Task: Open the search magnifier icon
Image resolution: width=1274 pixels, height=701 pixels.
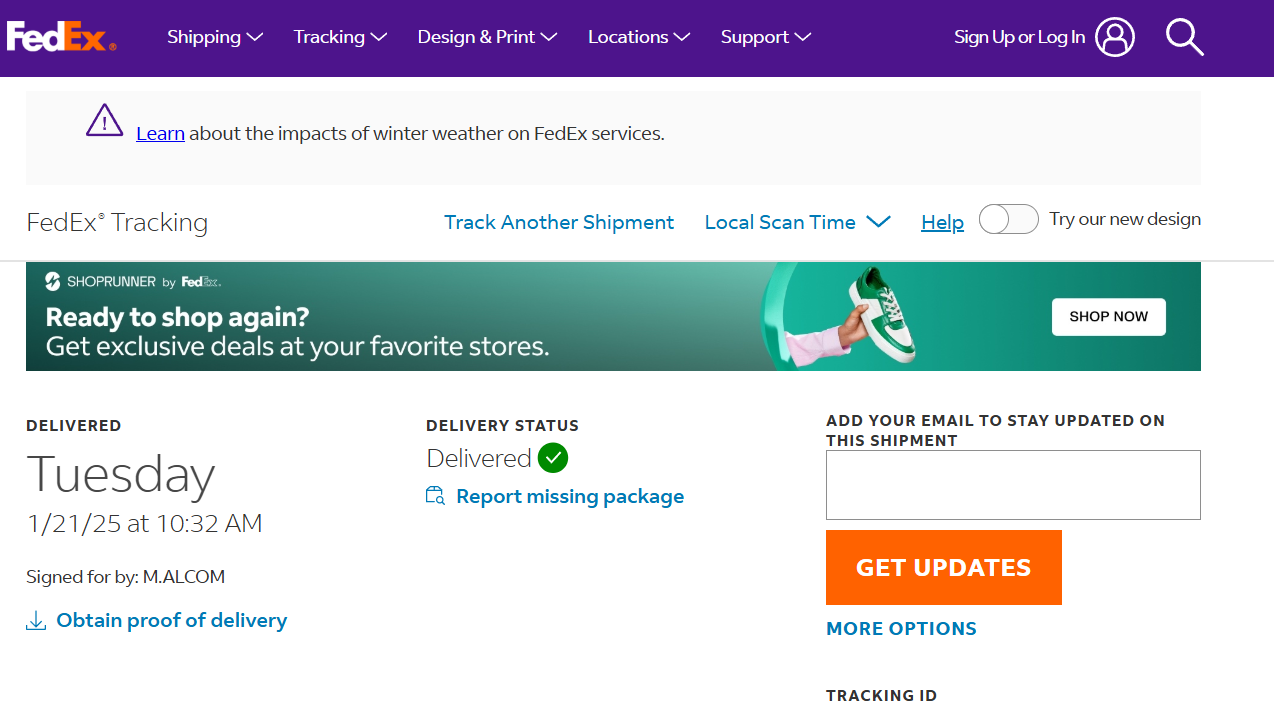Action: (x=1184, y=37)
